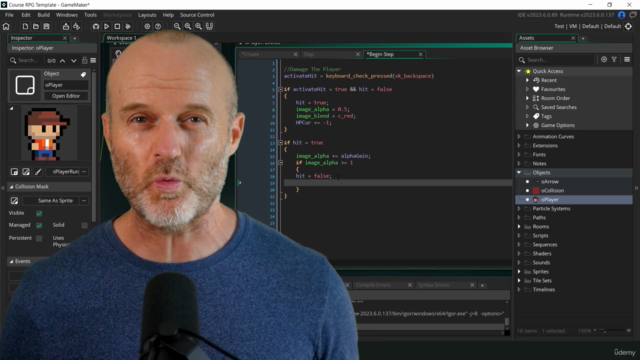This screenshot has height=360, width=640.
Task: Collapse the Objects folder
Action: point(519,172)
